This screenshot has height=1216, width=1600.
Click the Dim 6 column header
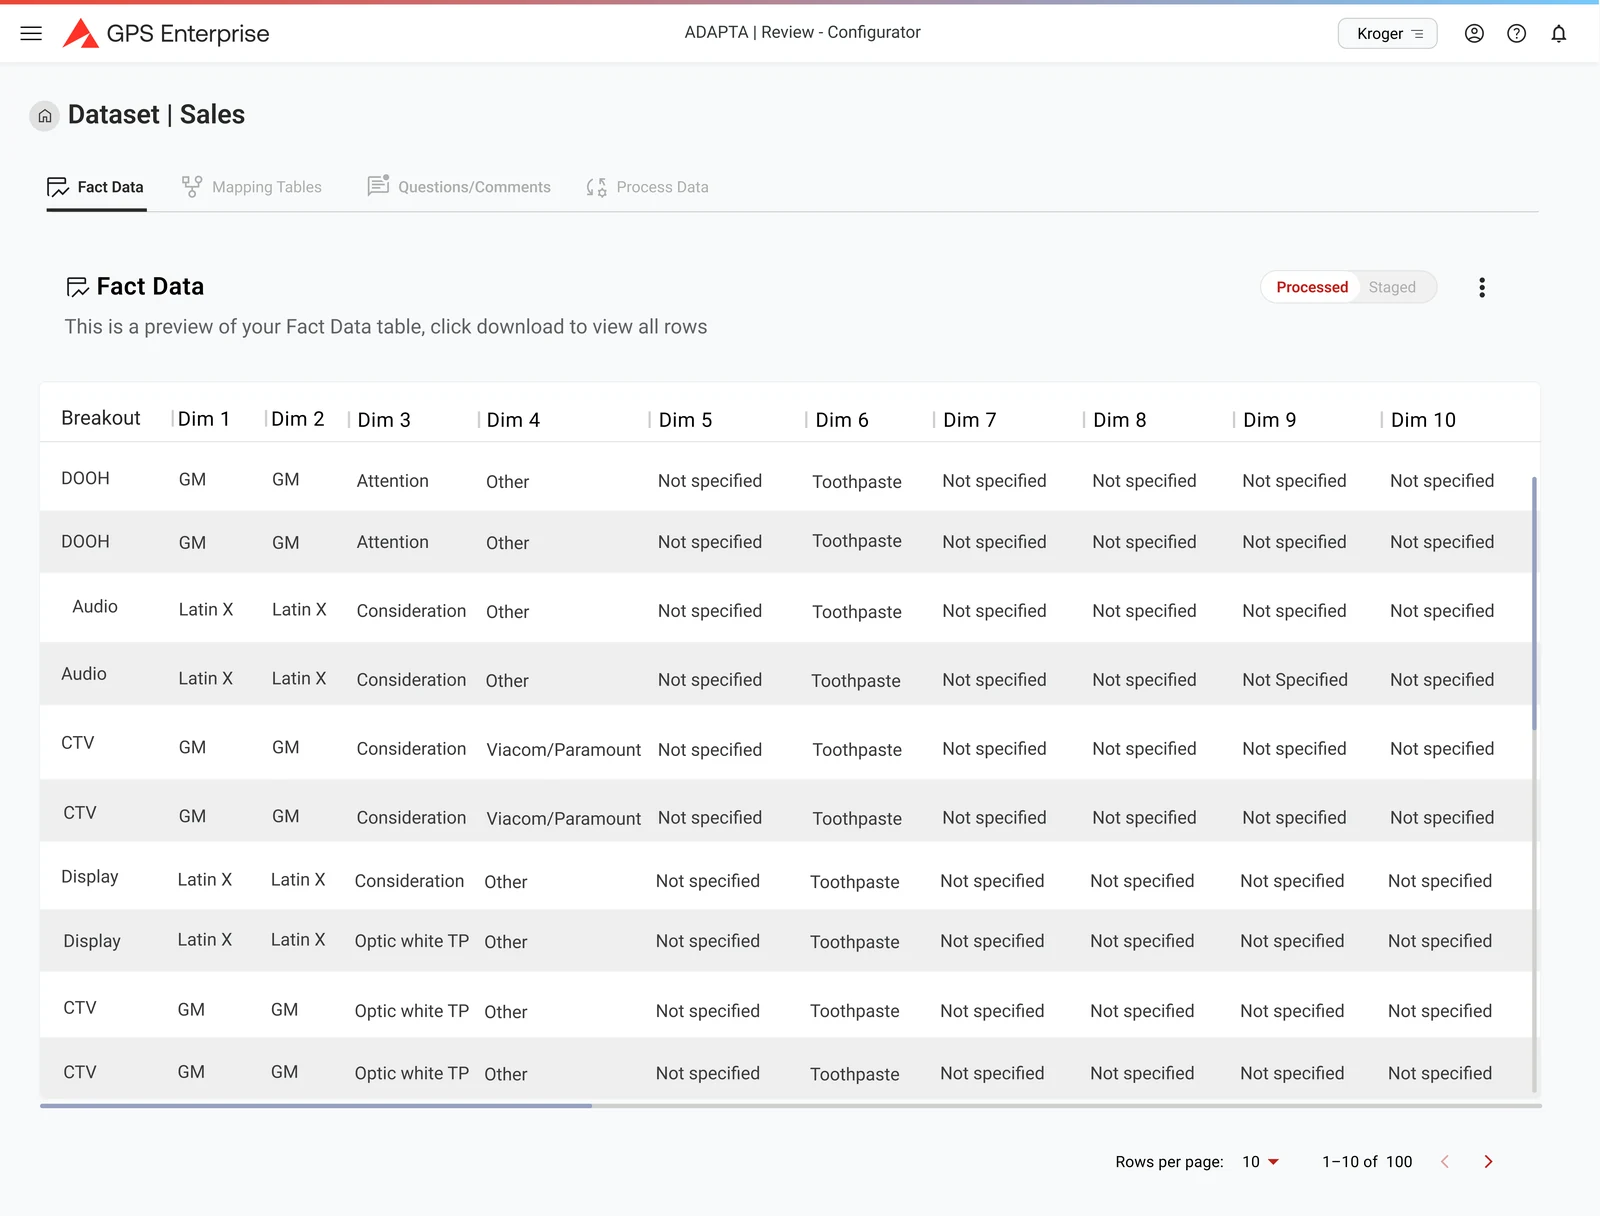click(842, 420)
